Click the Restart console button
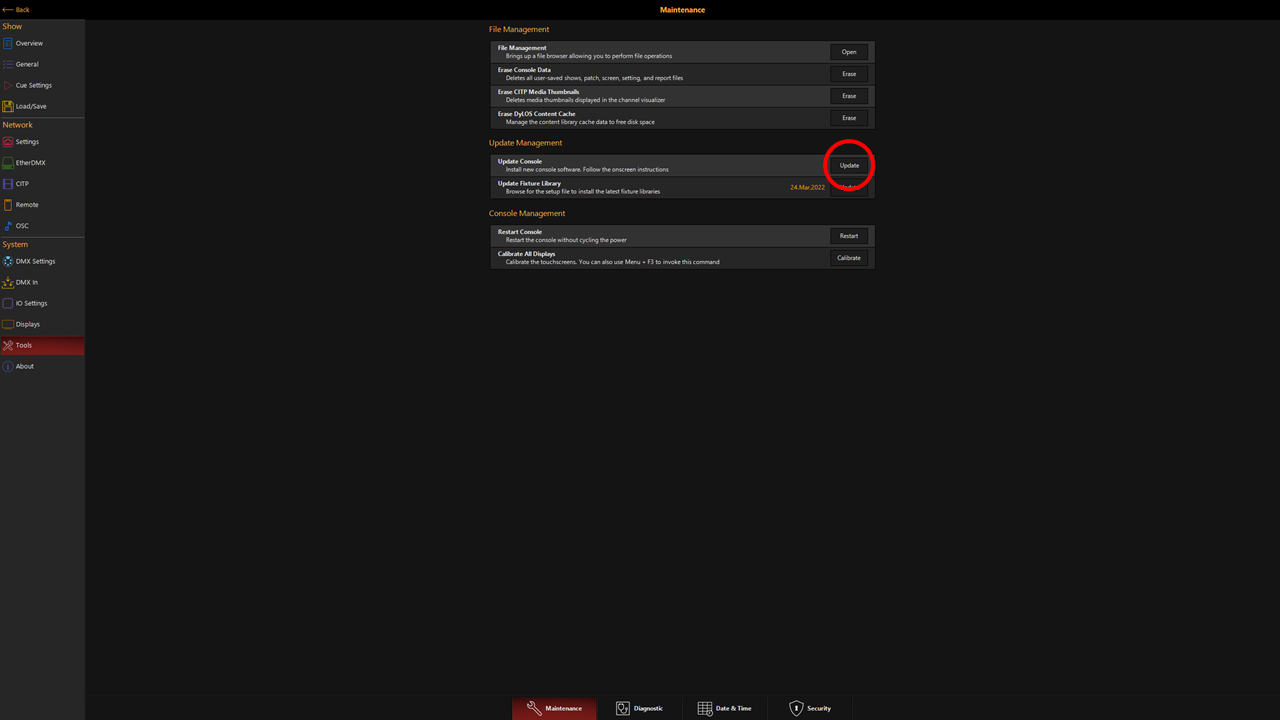1280x720 pixels. pyautogui.click(x=849, y=236)
